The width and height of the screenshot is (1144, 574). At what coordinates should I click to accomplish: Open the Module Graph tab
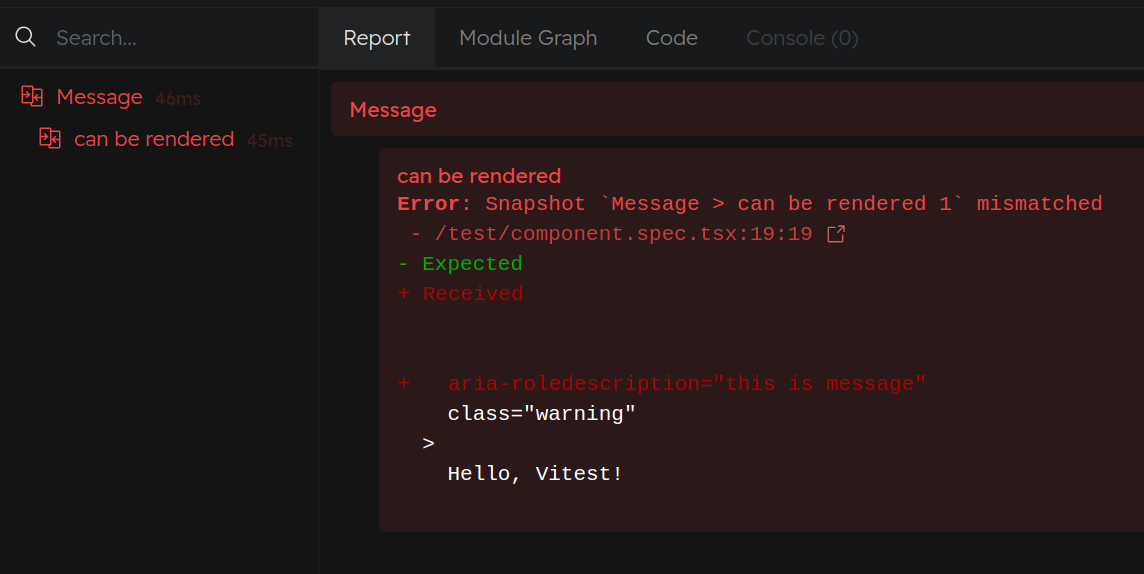point(528,38)
